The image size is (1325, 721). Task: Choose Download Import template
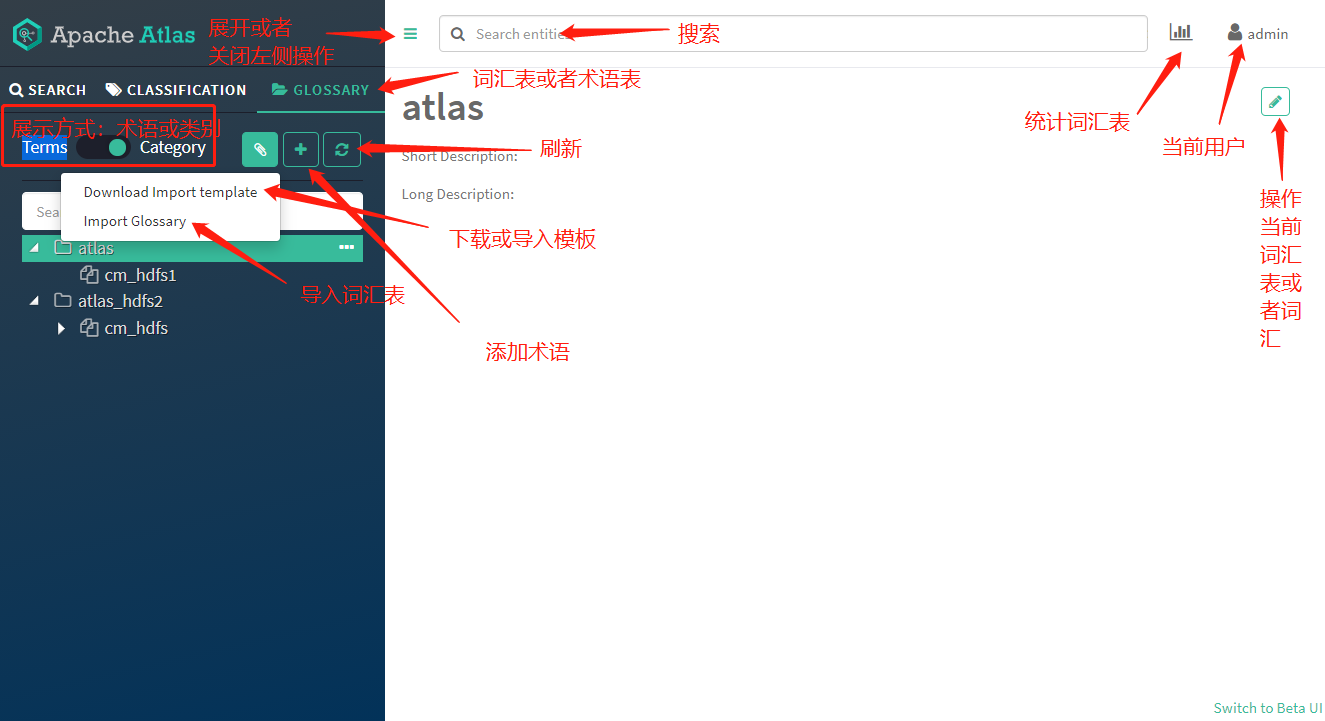170,192
